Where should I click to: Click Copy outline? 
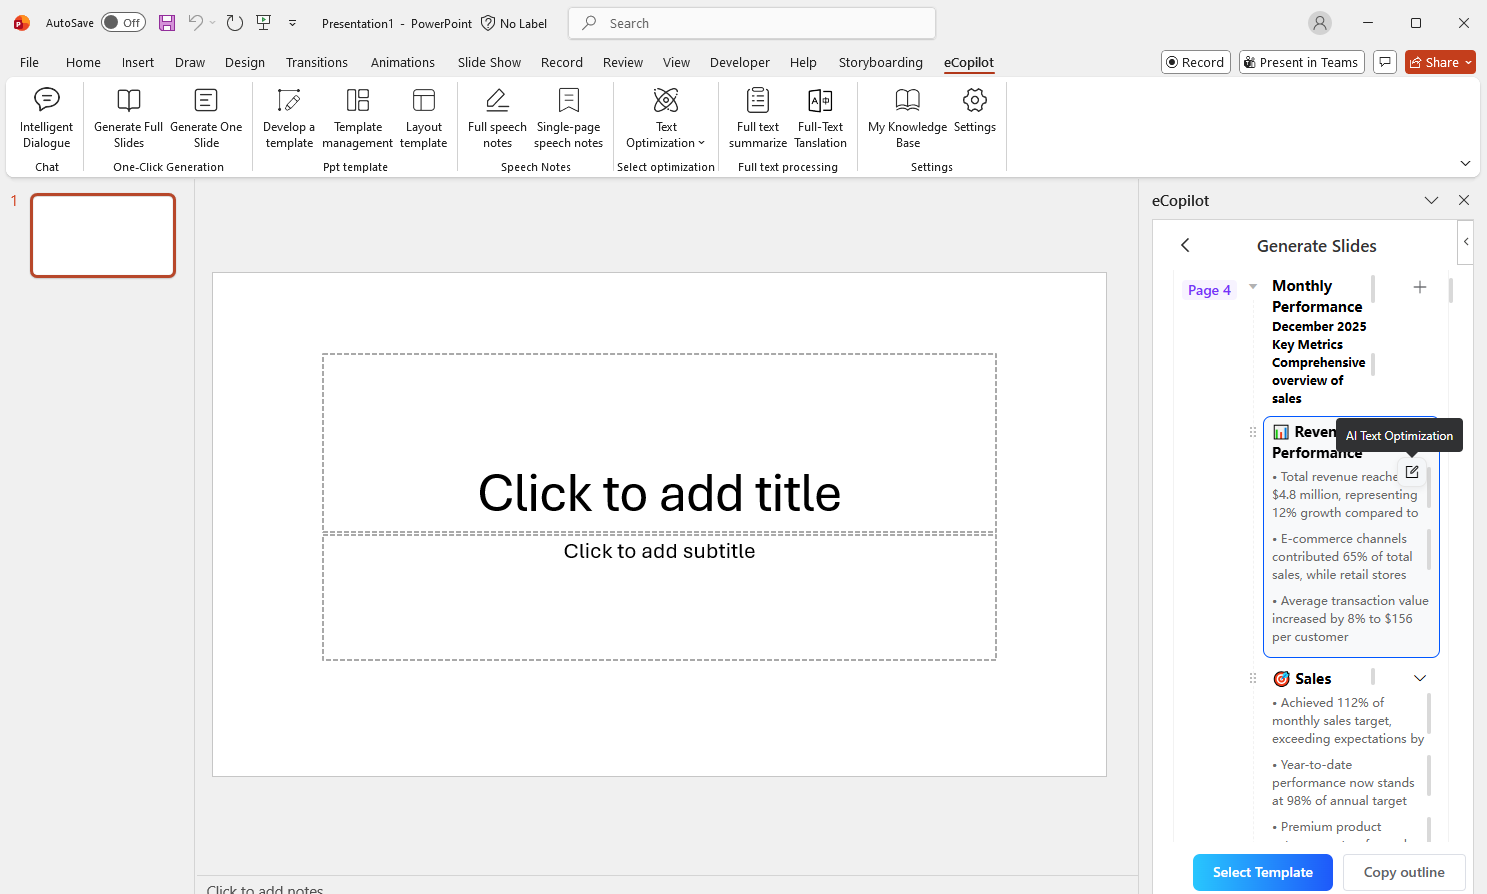point(1404,872)
